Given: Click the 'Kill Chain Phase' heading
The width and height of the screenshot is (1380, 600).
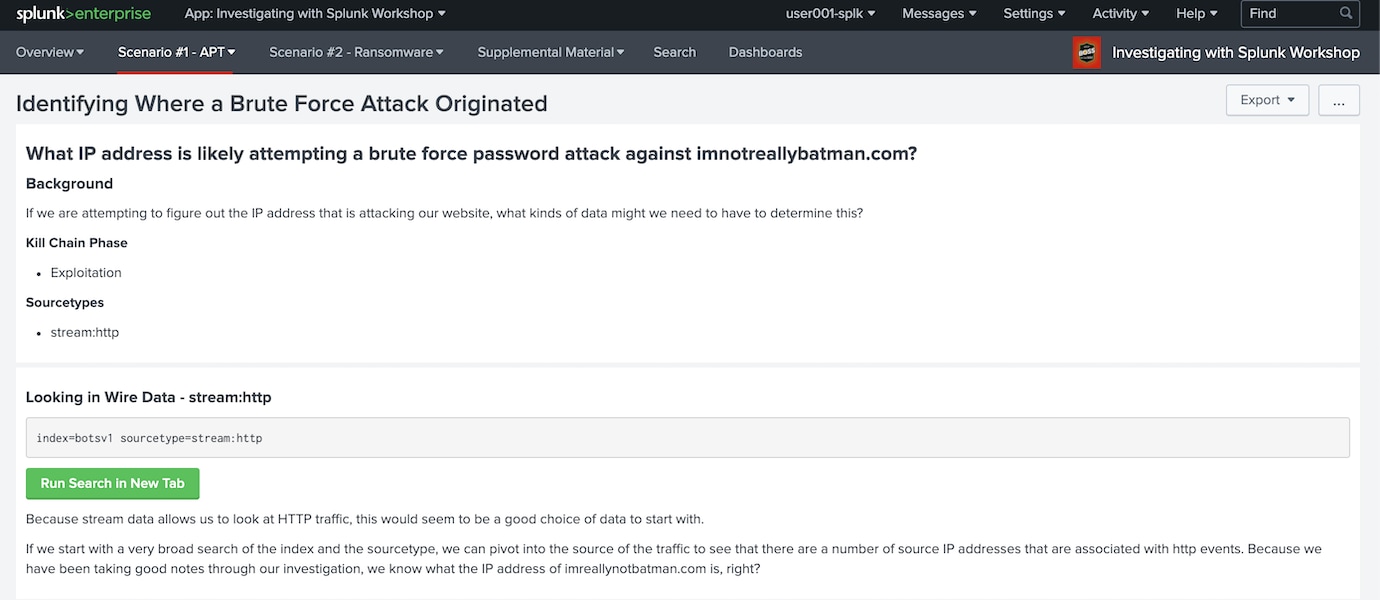Looking at the screenshot, I should click(x=77, y=243).
